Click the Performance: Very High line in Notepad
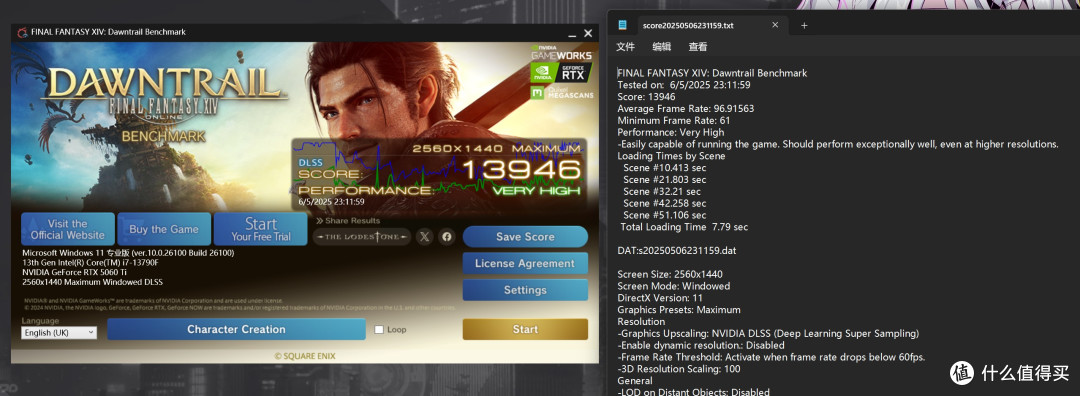Image resolution: width=1080 pixels, height=396 pixels. [670, 132]
